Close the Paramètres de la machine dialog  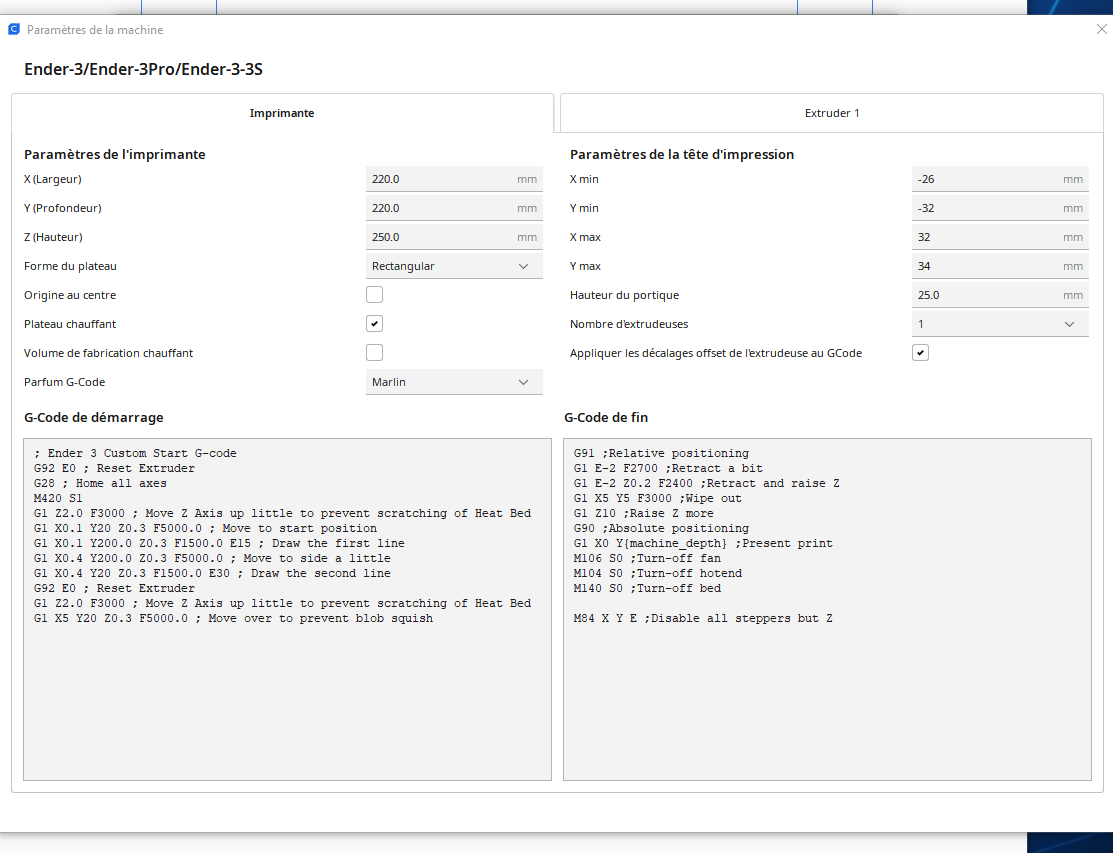coord(1101,29)
